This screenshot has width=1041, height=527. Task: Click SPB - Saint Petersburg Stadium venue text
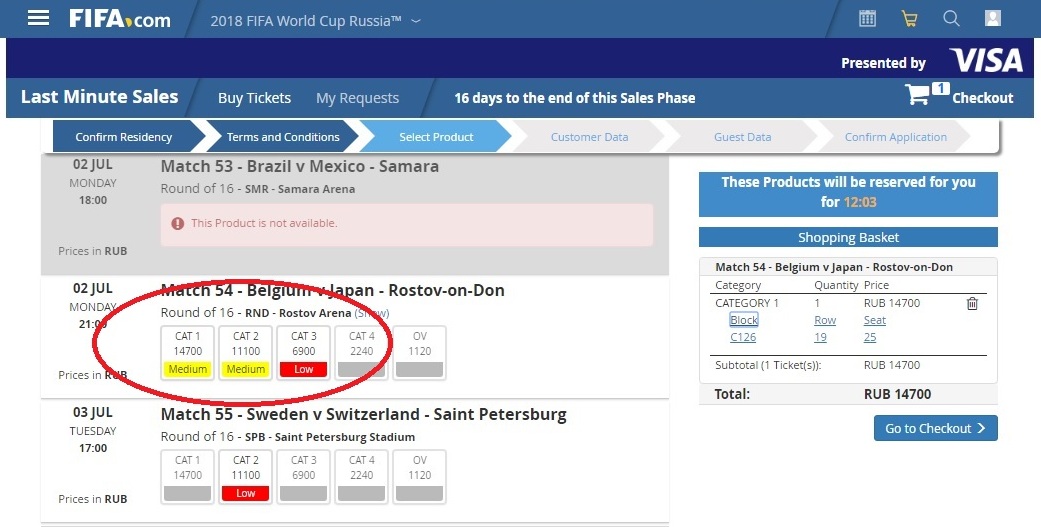point(330,437)
